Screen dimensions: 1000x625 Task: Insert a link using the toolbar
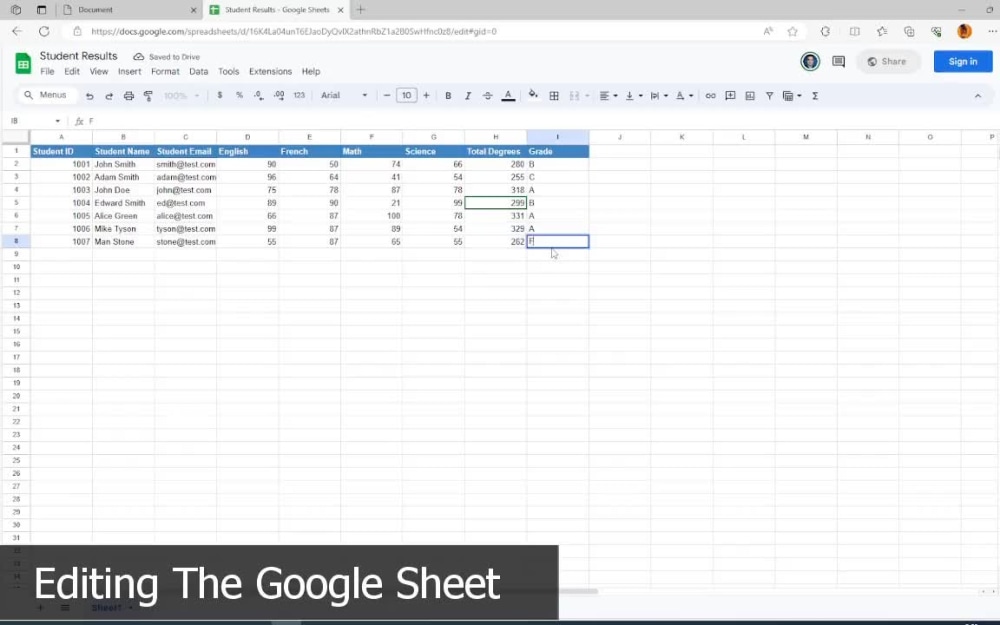pos(710,95)
